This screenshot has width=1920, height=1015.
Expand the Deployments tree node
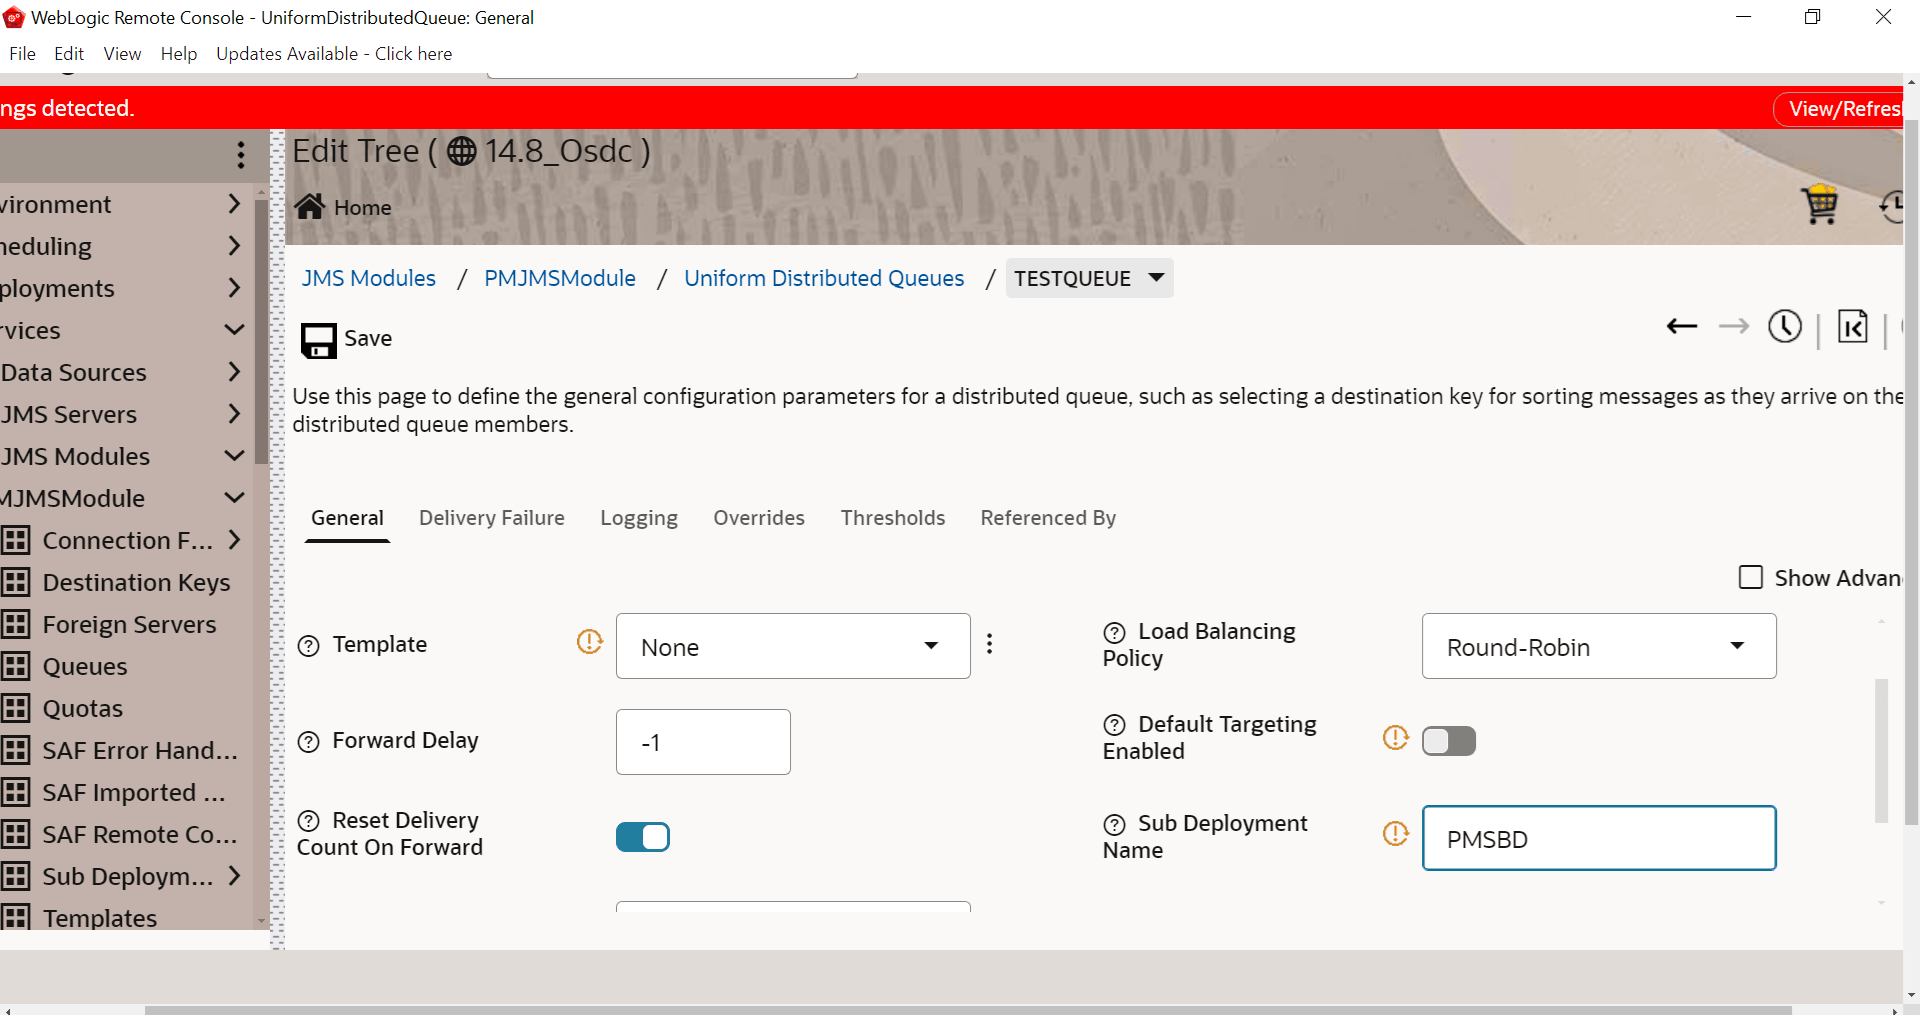point(234,288)
